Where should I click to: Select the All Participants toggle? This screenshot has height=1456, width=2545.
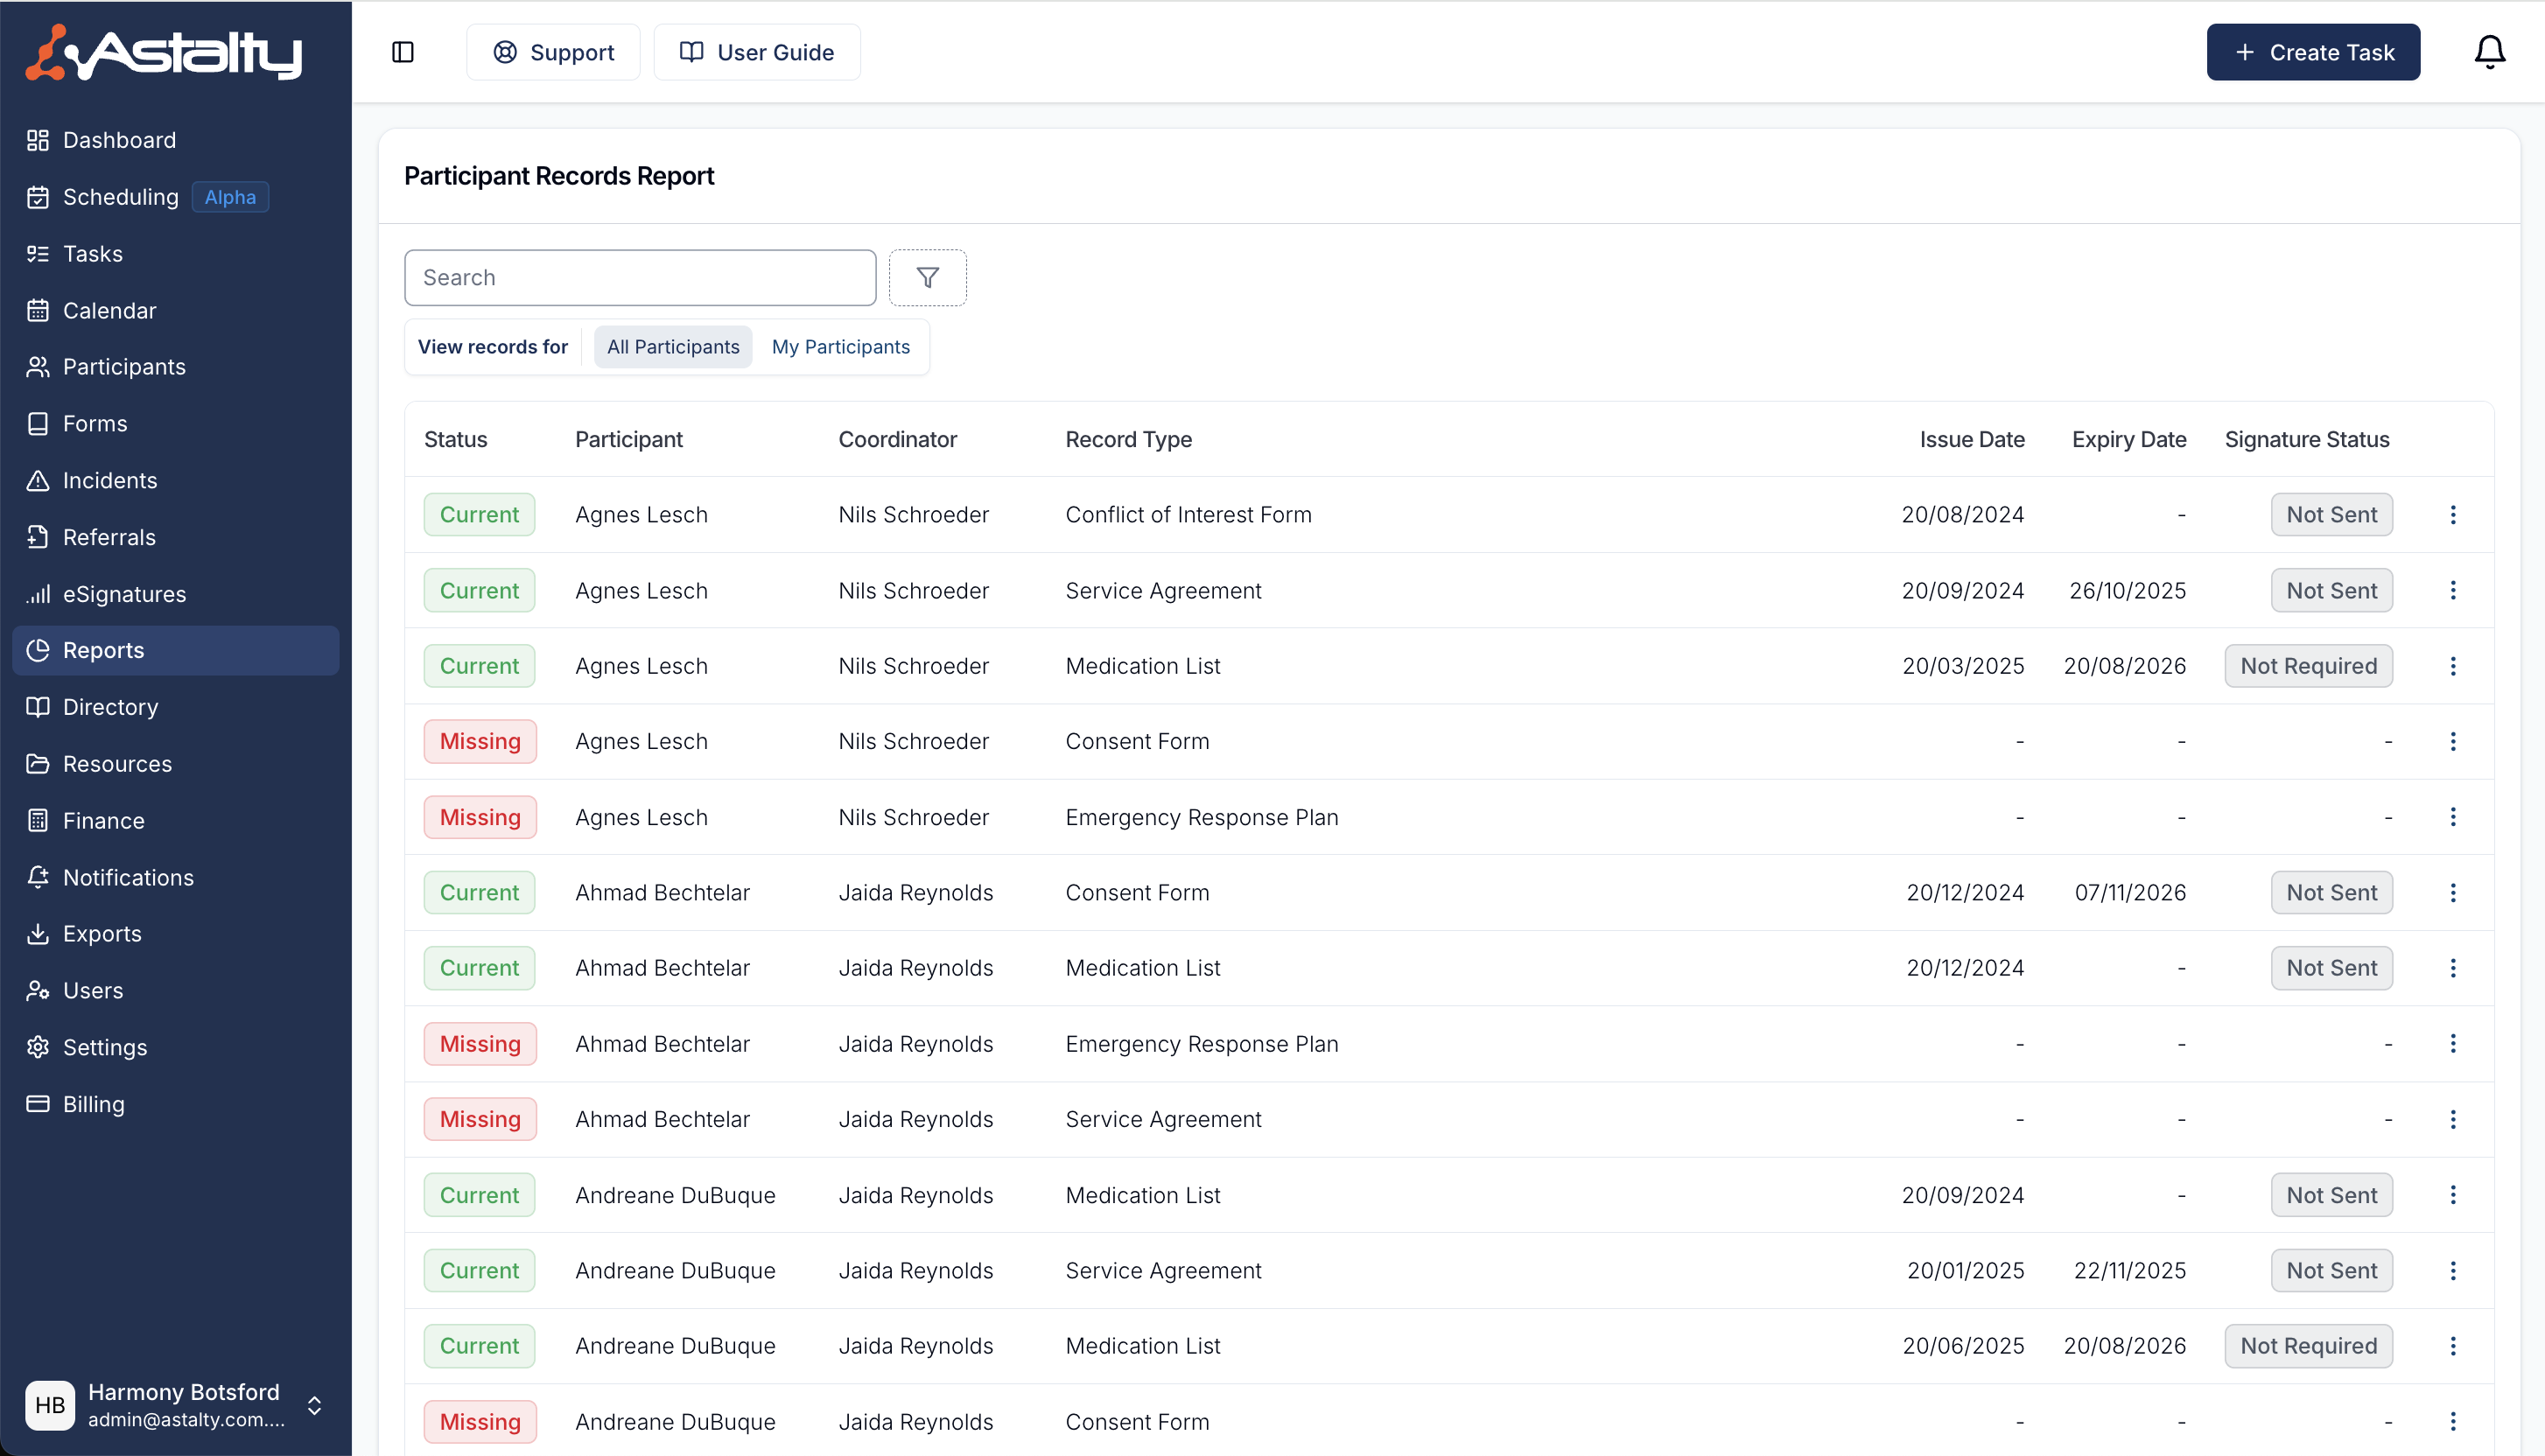click(x=673, y=347)
